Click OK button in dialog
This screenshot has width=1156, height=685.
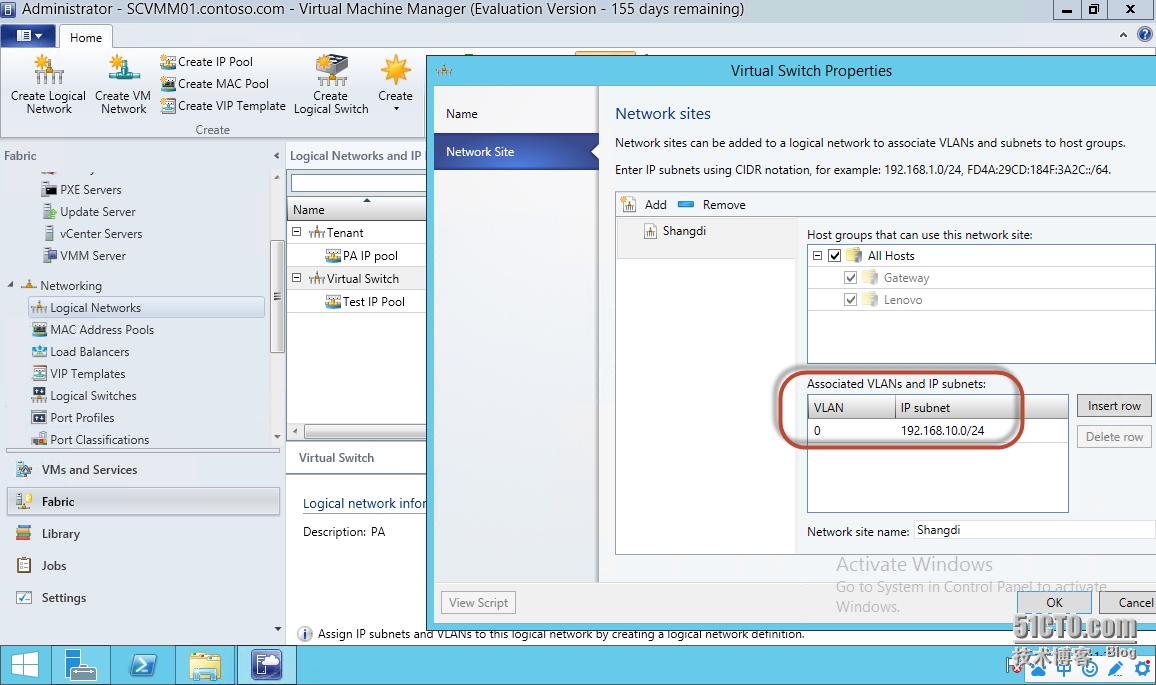pyautogui.click(x=1054, y=602)
